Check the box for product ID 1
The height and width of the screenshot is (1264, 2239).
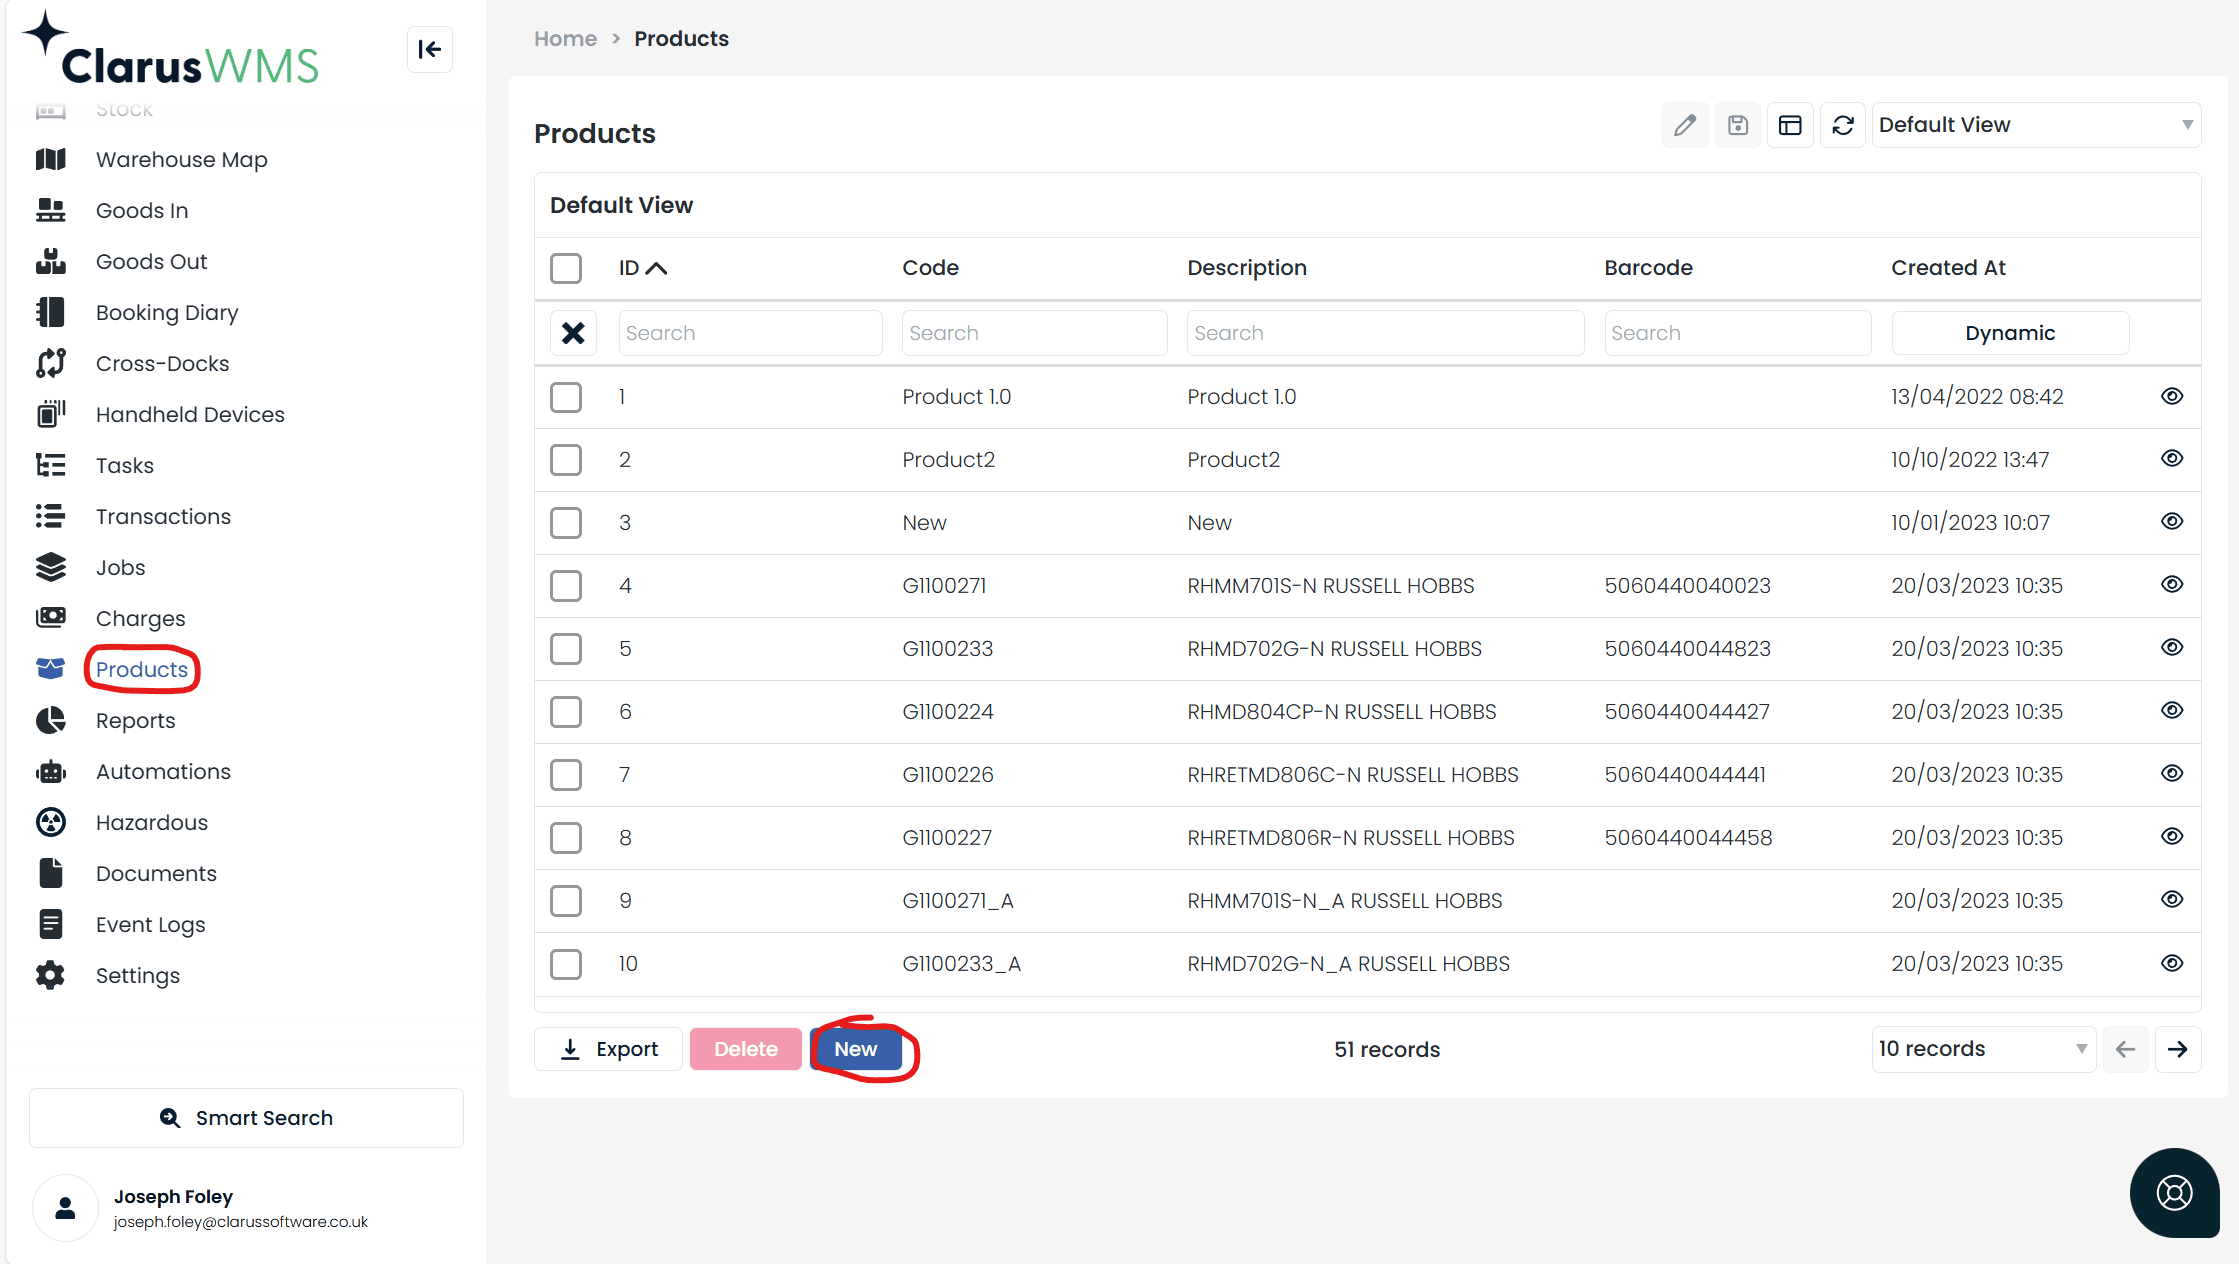coord(566,397)
